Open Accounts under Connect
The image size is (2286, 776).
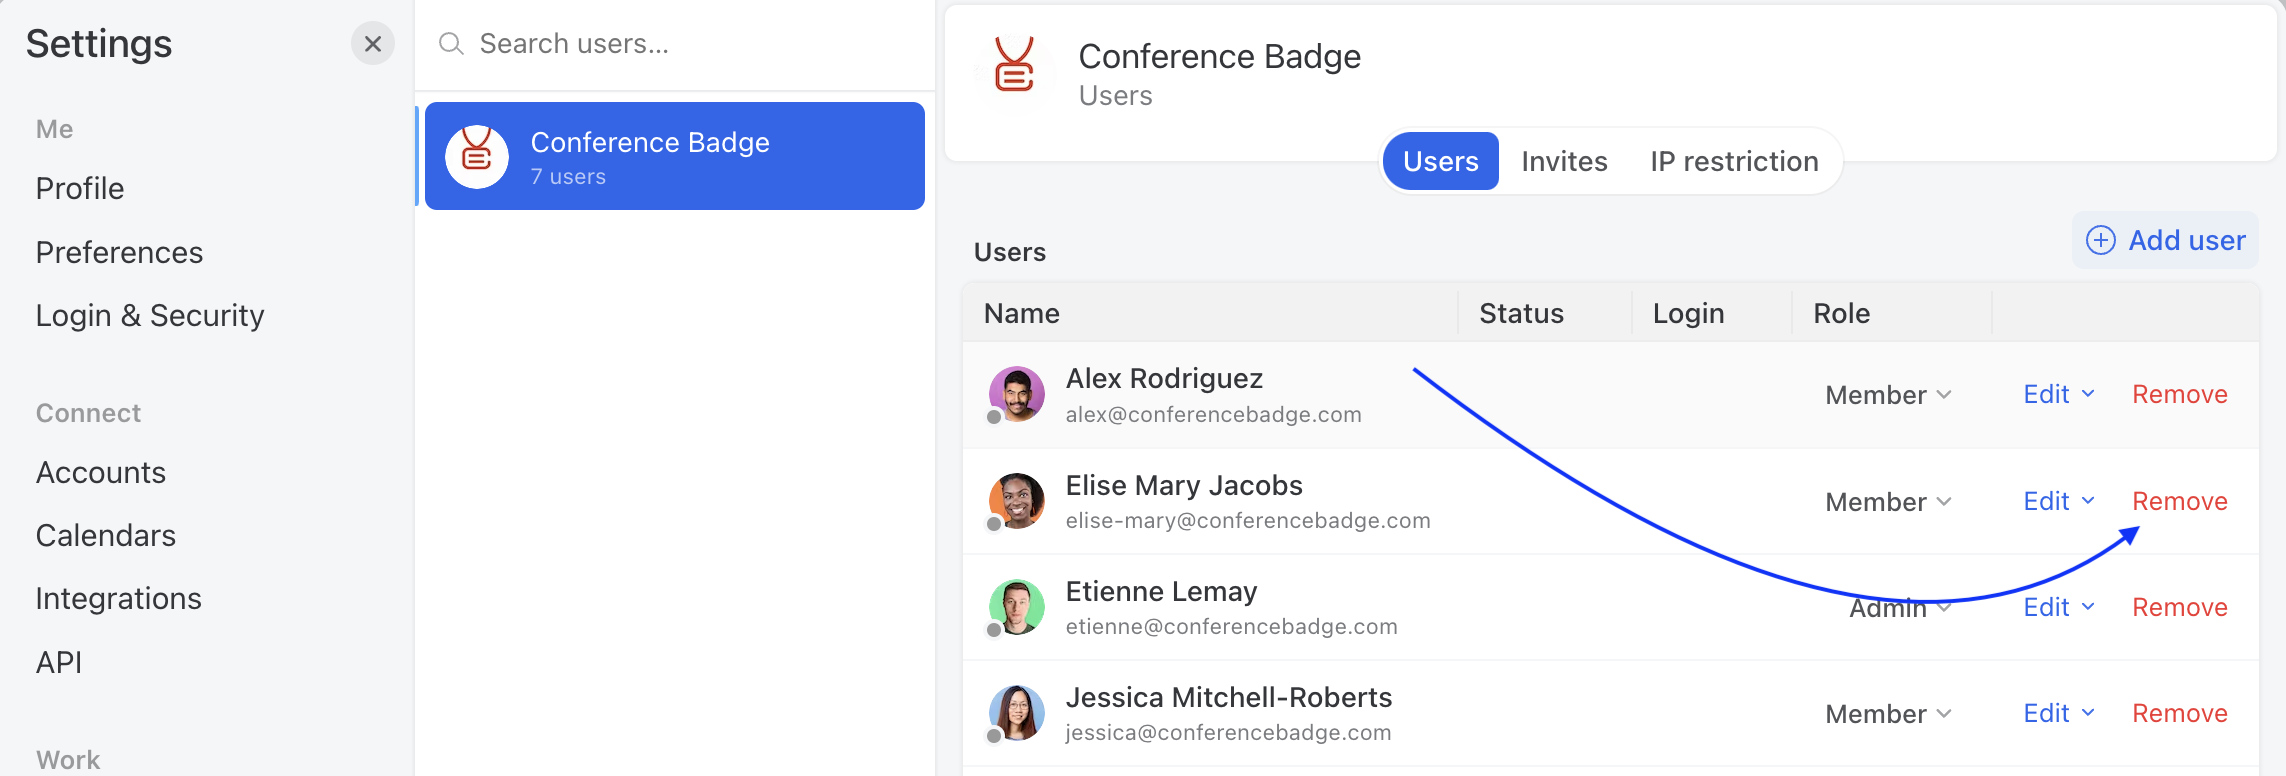[x=101, y=472]
